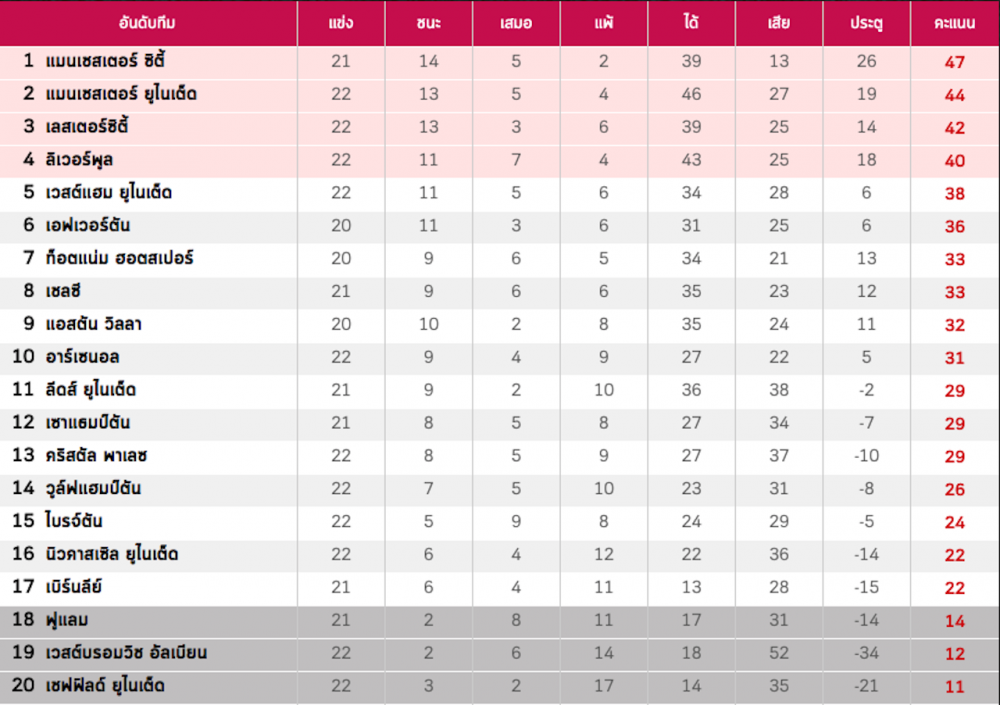
Task: Select ท็อตแน่ม ฮอตสเปอร์ team name
Action: (x=119, y=258)
